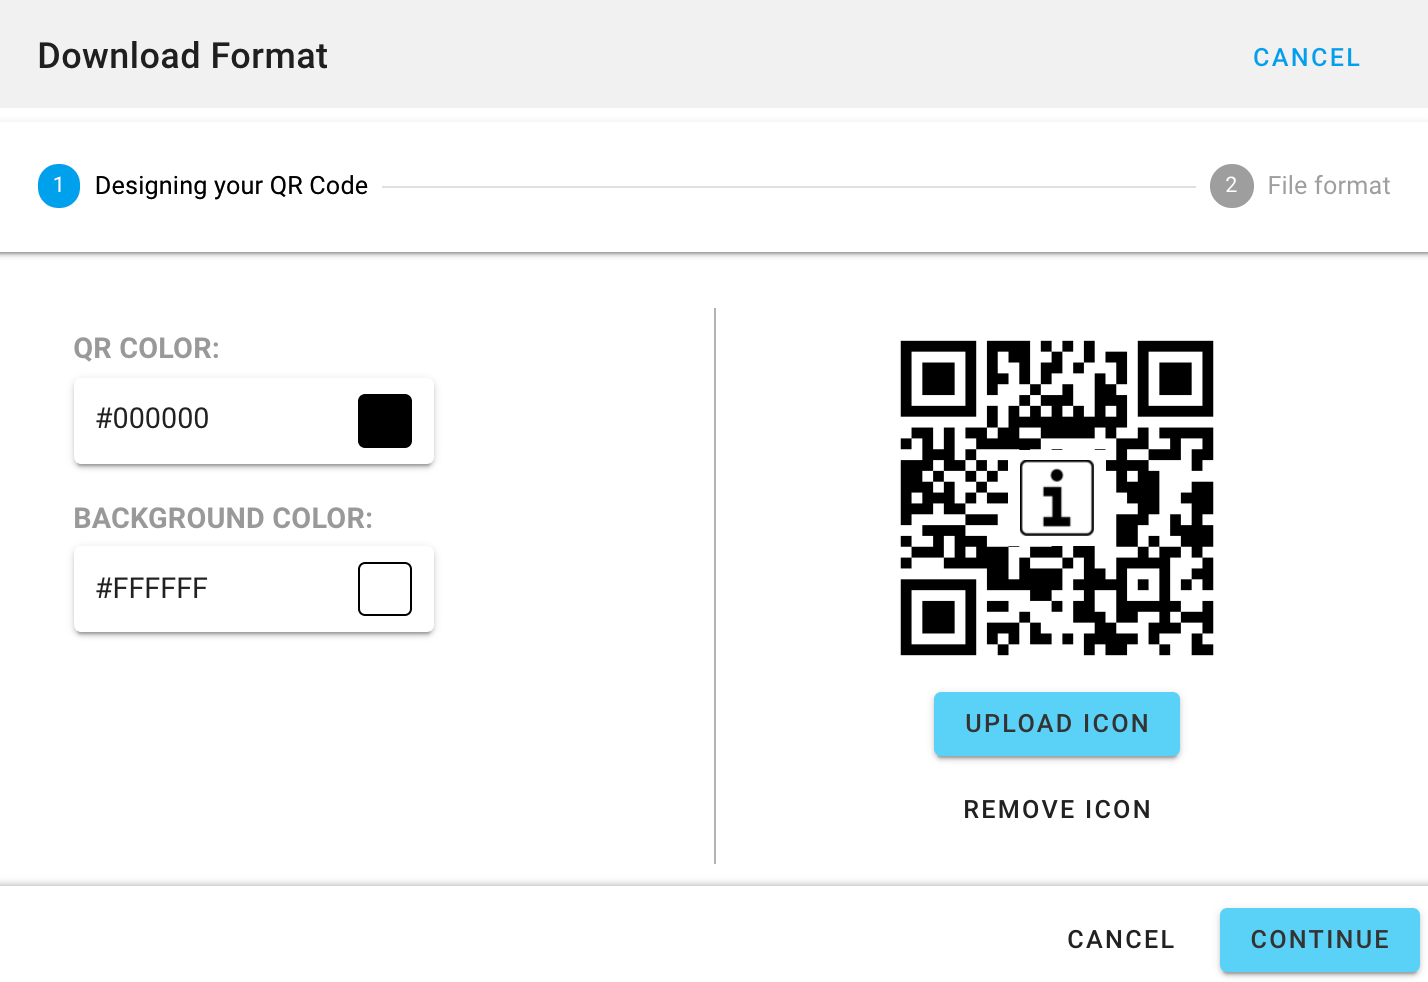Viewport: 1428px width, 982px height.
Task: Click the QR code's top-right finder square
Action: pyautogui.click(x=1175, y=379)
